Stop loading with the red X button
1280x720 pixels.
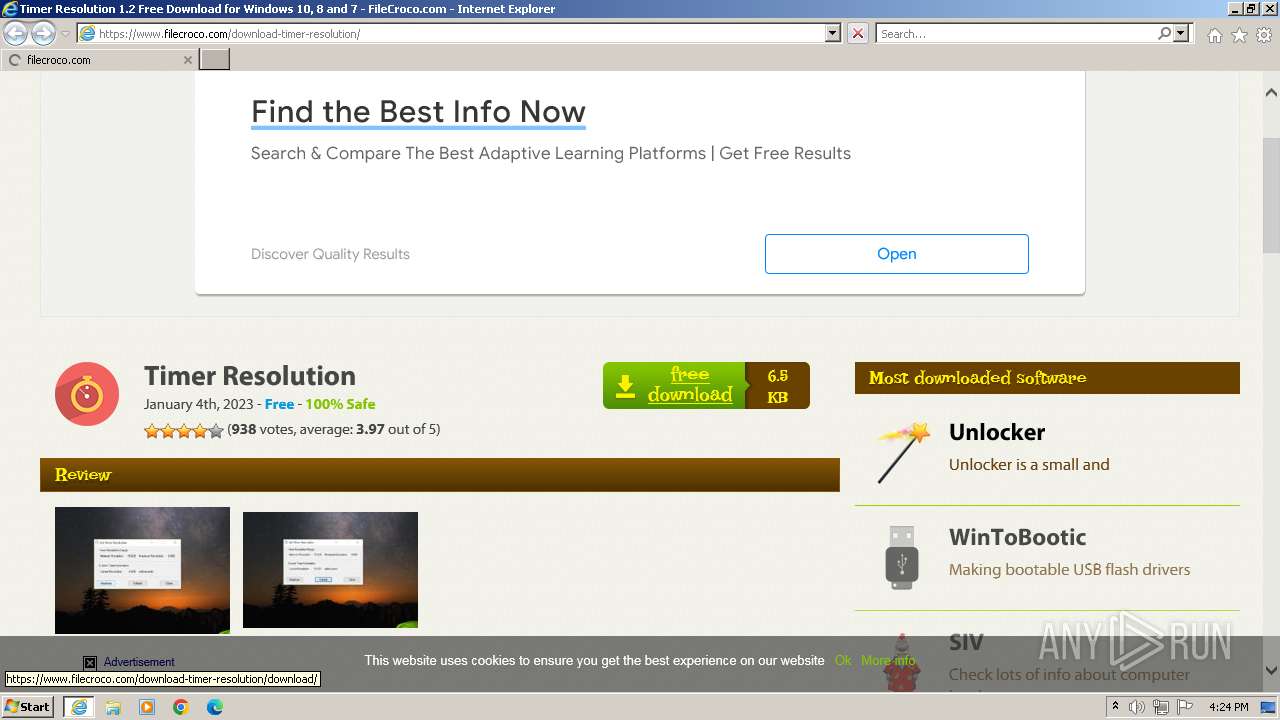[x=858, y=33]
